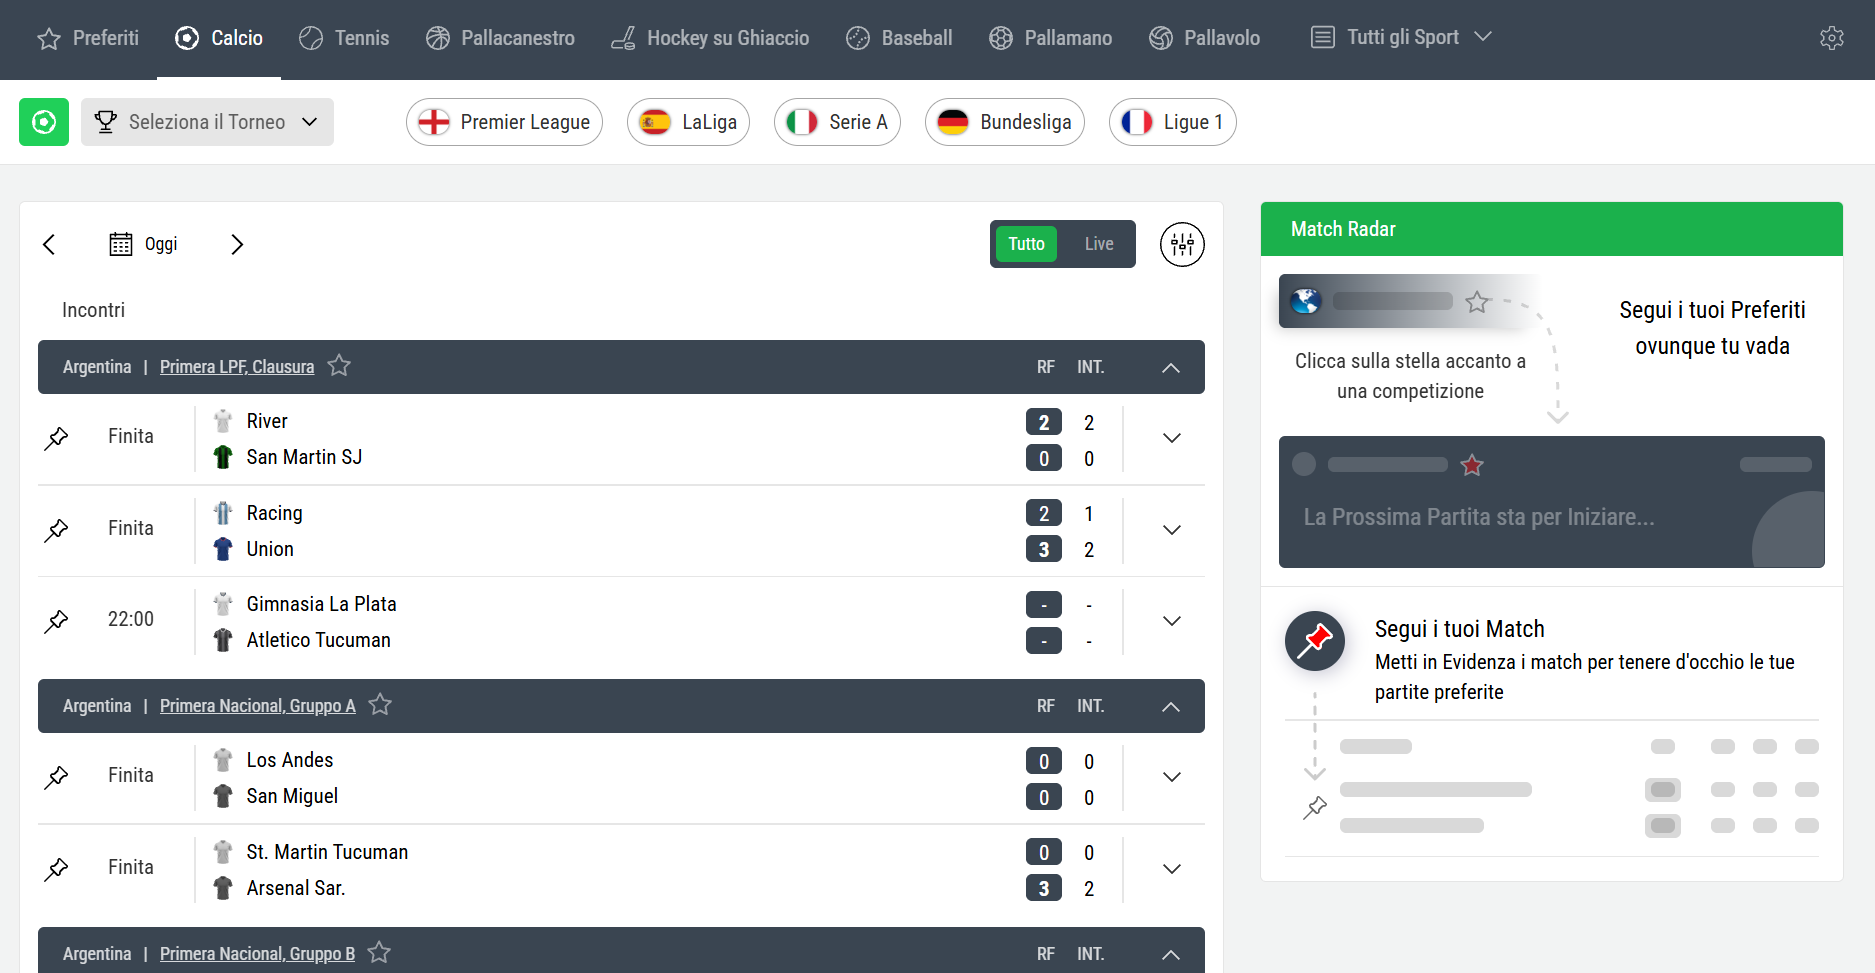Switch to Live matches filter

pos(1098,244)
